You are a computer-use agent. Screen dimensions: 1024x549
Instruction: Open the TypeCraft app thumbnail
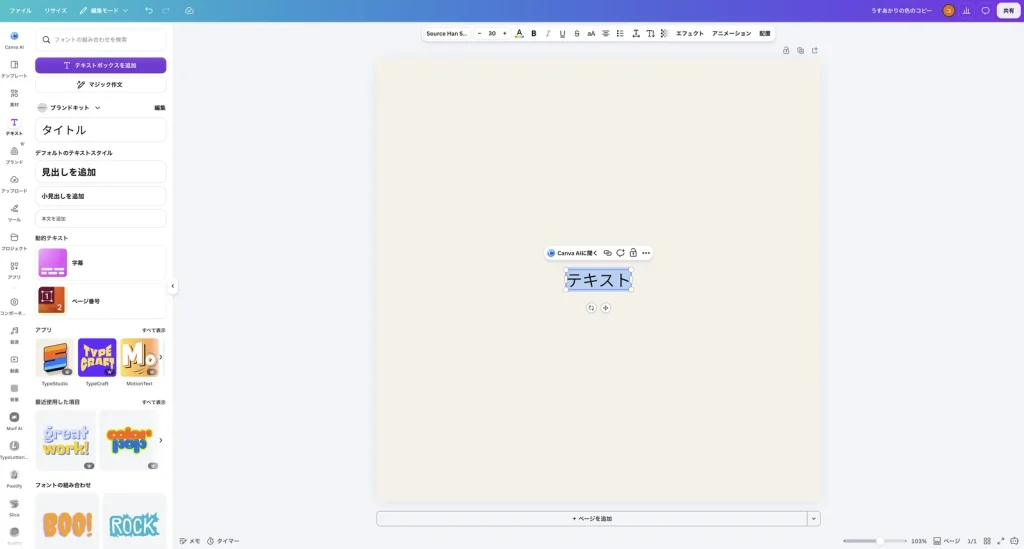[97, 357]
